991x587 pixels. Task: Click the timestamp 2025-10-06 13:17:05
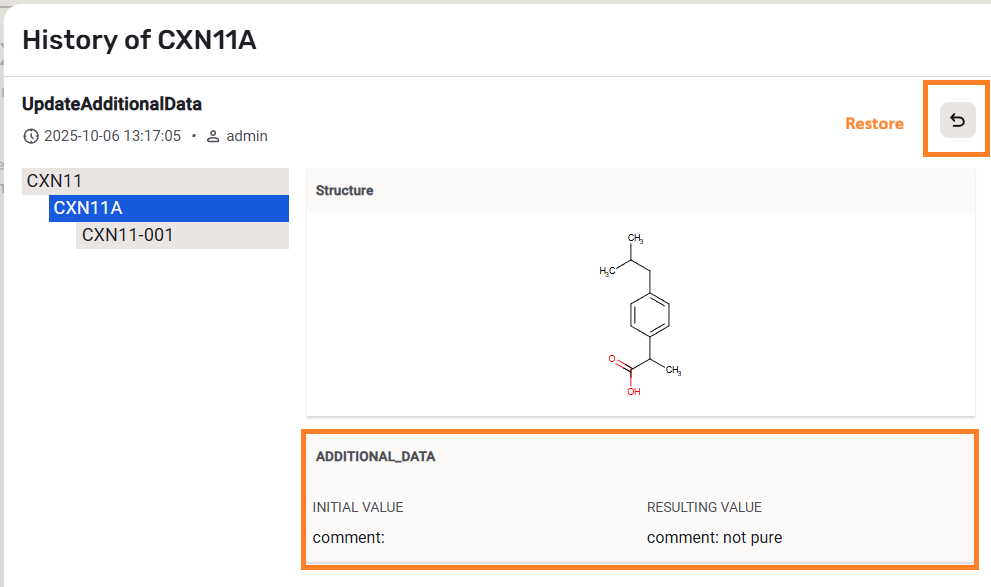113,136
